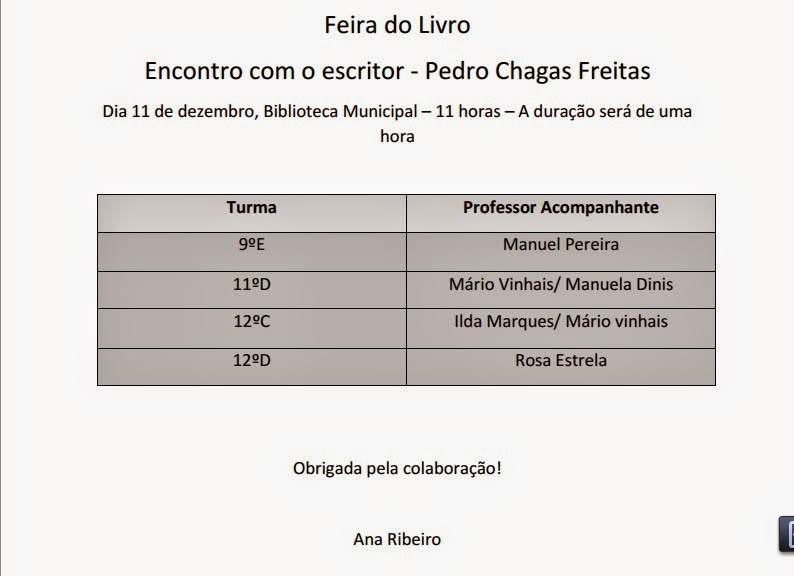Select the "12ºC" class cell
The width and height of the screenshot is (794, 576).
click(x=252, y=328)
